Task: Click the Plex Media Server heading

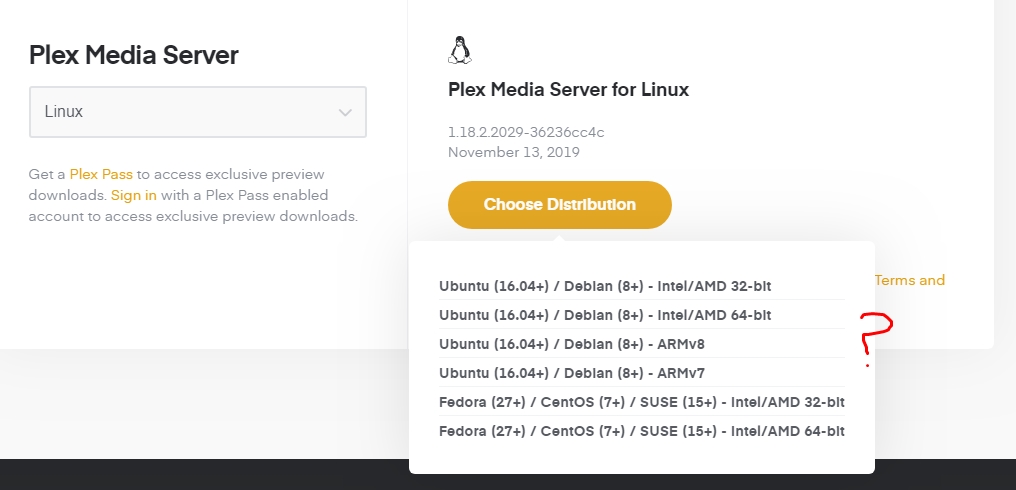Action: tap(133, 55)
